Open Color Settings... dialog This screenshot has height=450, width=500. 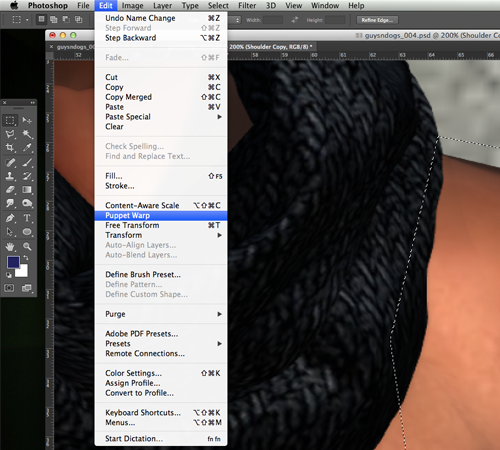161,373
